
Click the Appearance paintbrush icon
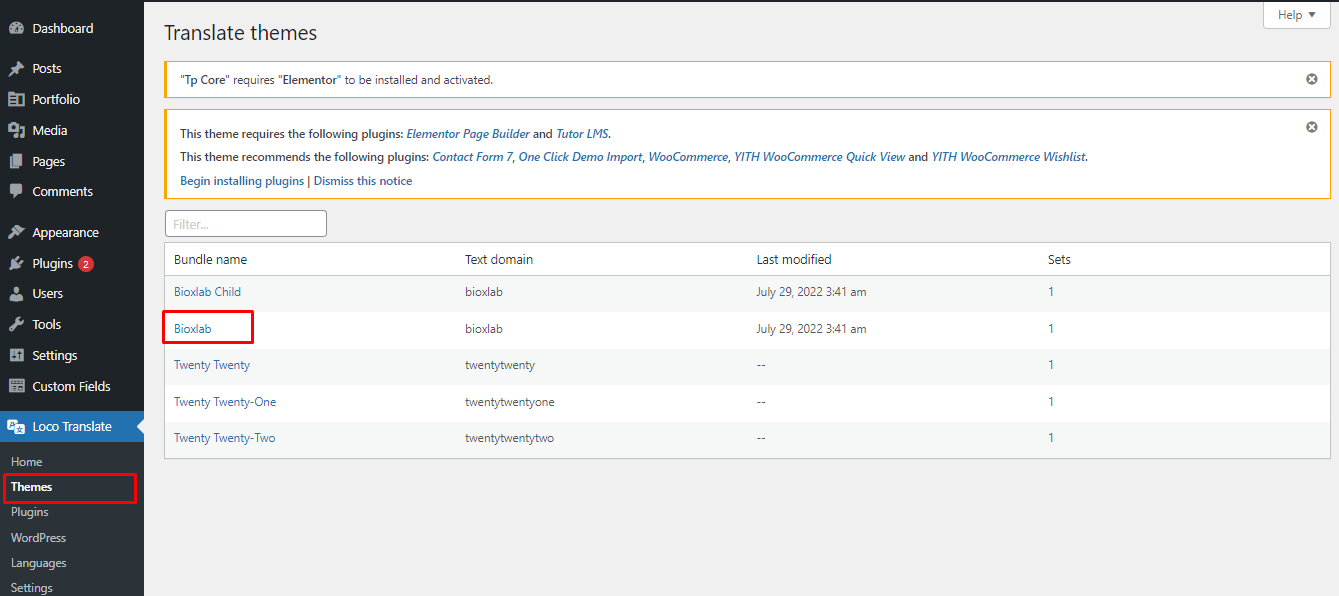pos(16,232)
